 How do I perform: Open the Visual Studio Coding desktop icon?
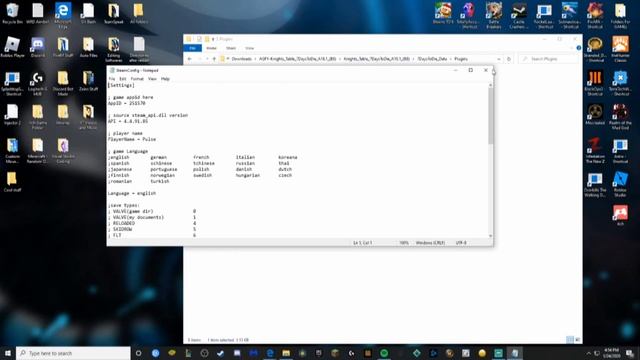[x=63, y=151]
